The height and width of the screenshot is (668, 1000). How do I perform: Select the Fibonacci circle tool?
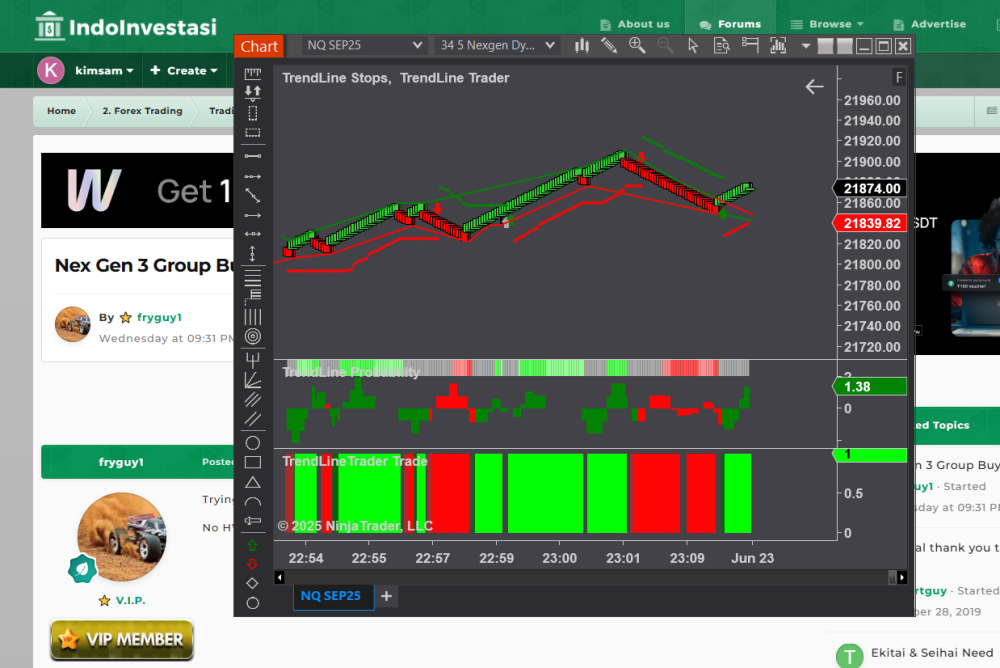(253, 337)
